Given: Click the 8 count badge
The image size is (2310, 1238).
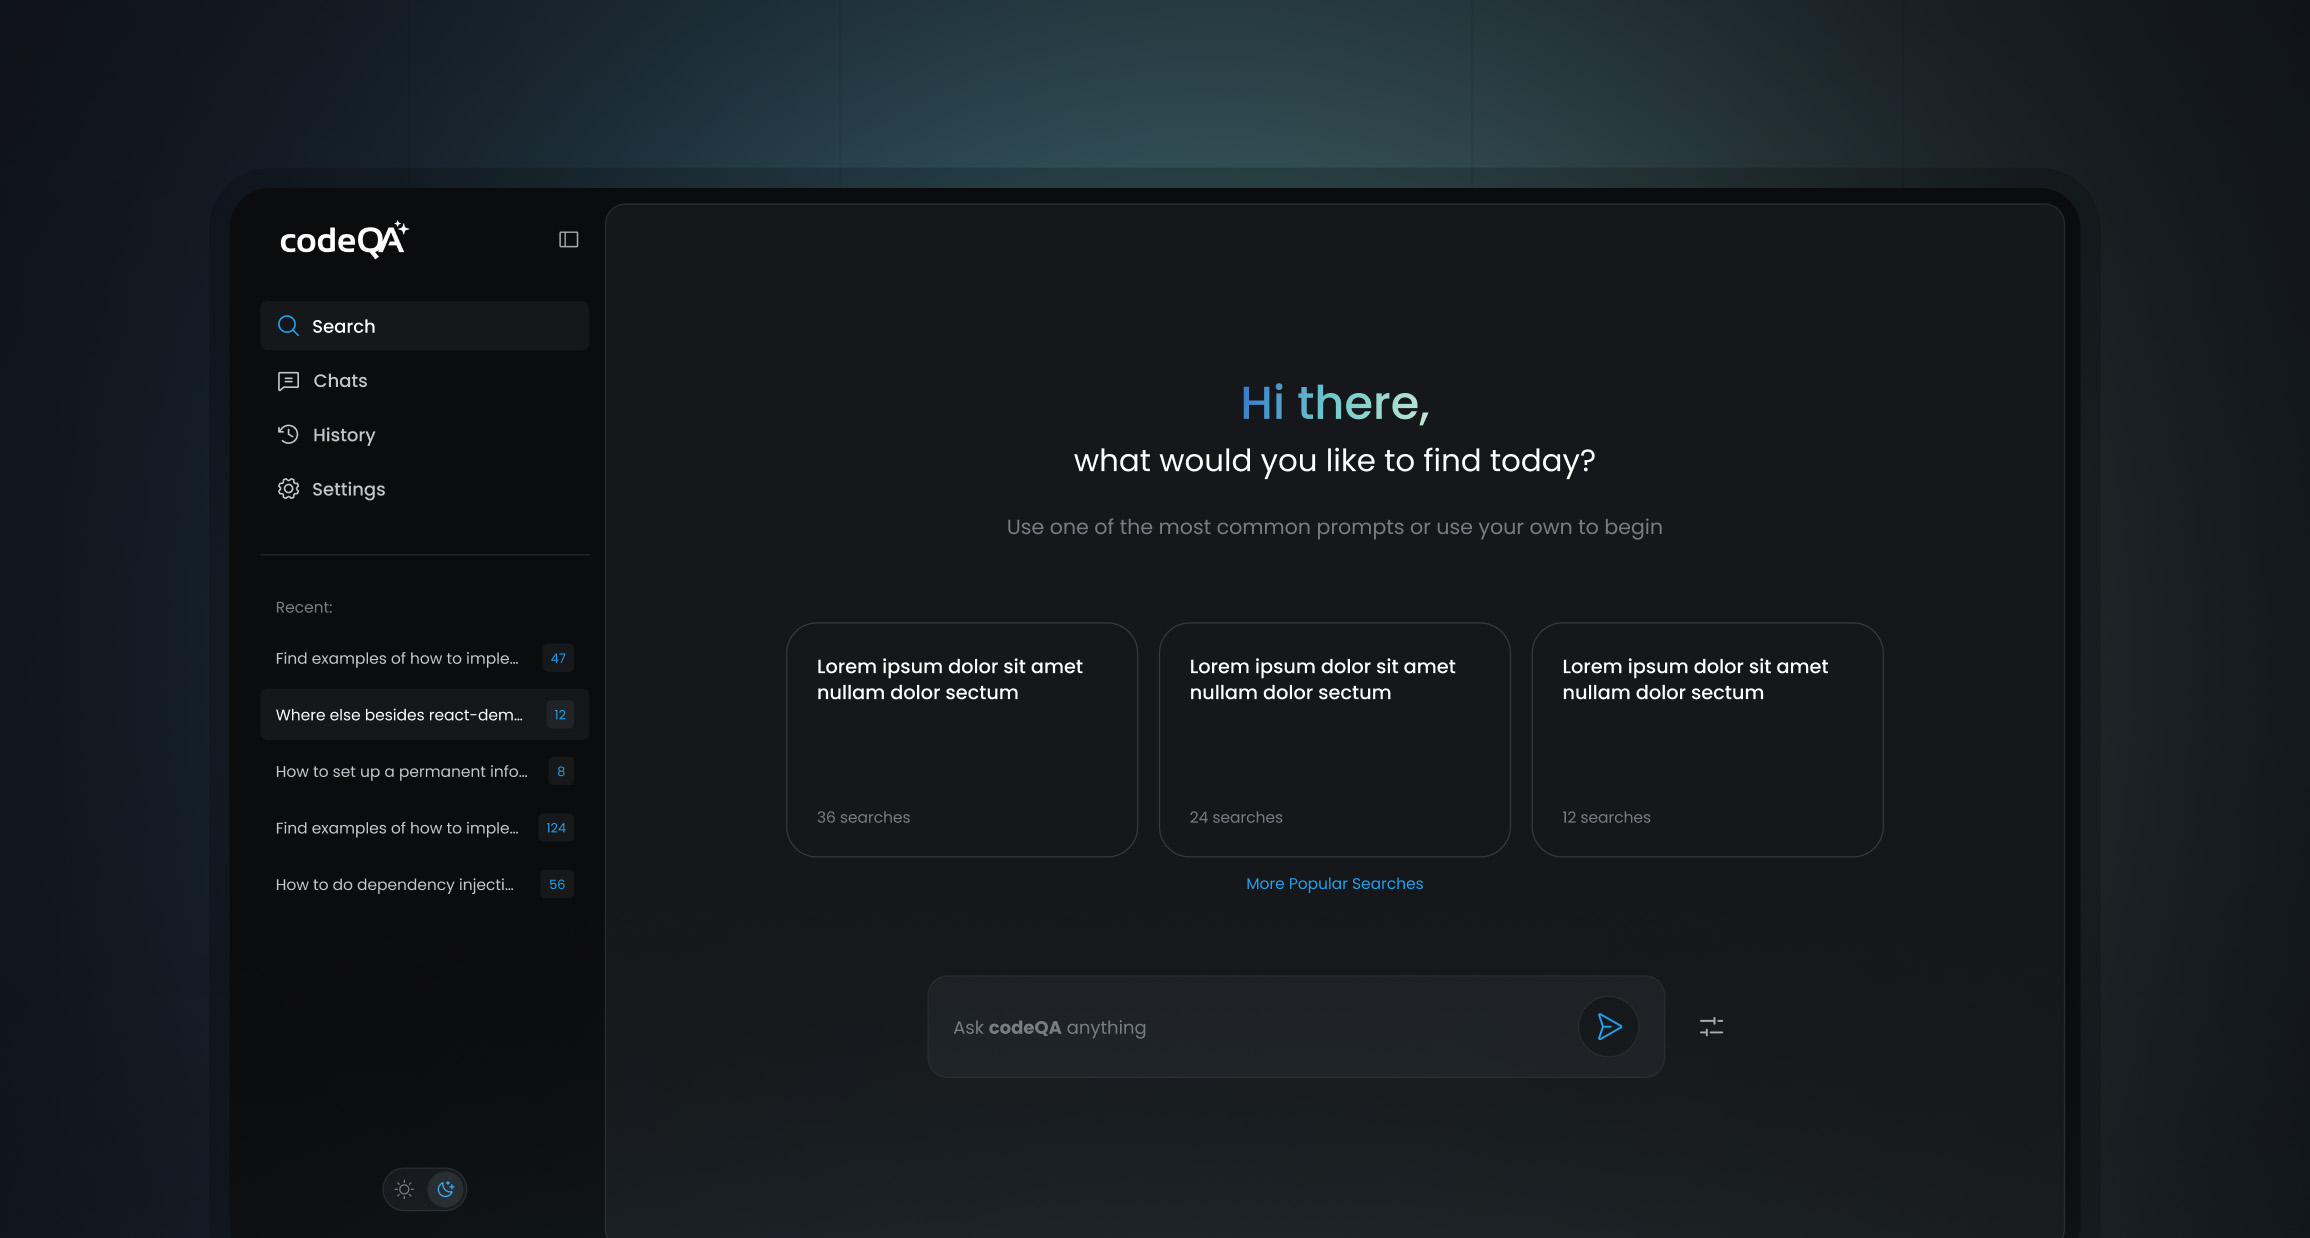Looking at the screenshot, I should (561, 771).
